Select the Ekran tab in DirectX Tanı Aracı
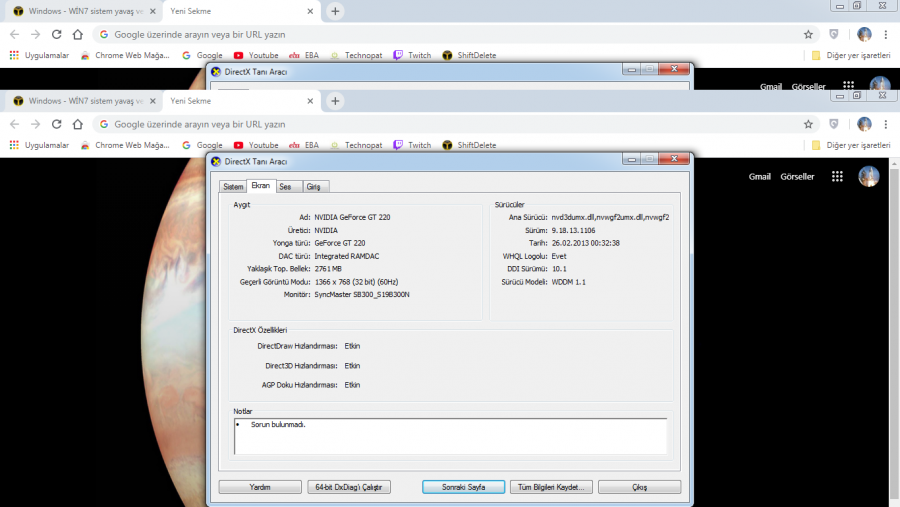The height and width of the screenshot is (507, 900). (x=261, y=185)
